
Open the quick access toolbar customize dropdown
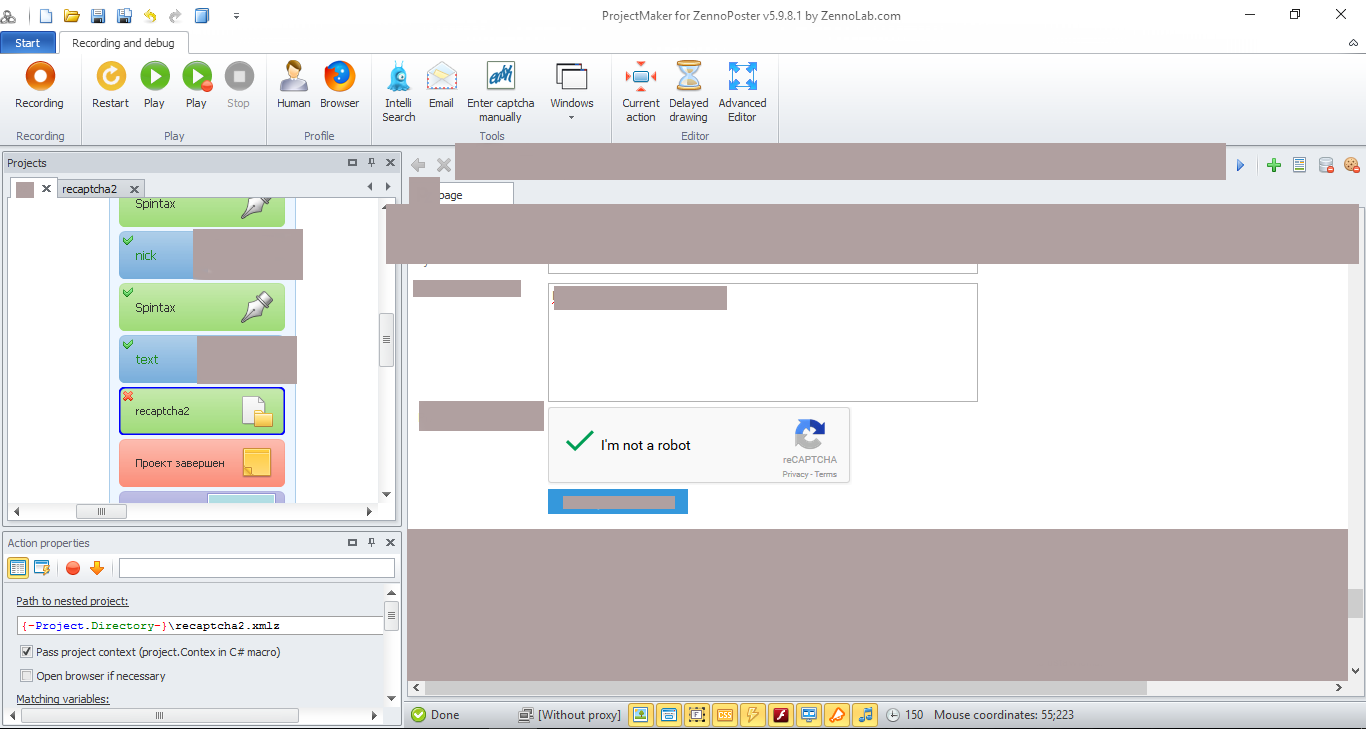[237, 16]
